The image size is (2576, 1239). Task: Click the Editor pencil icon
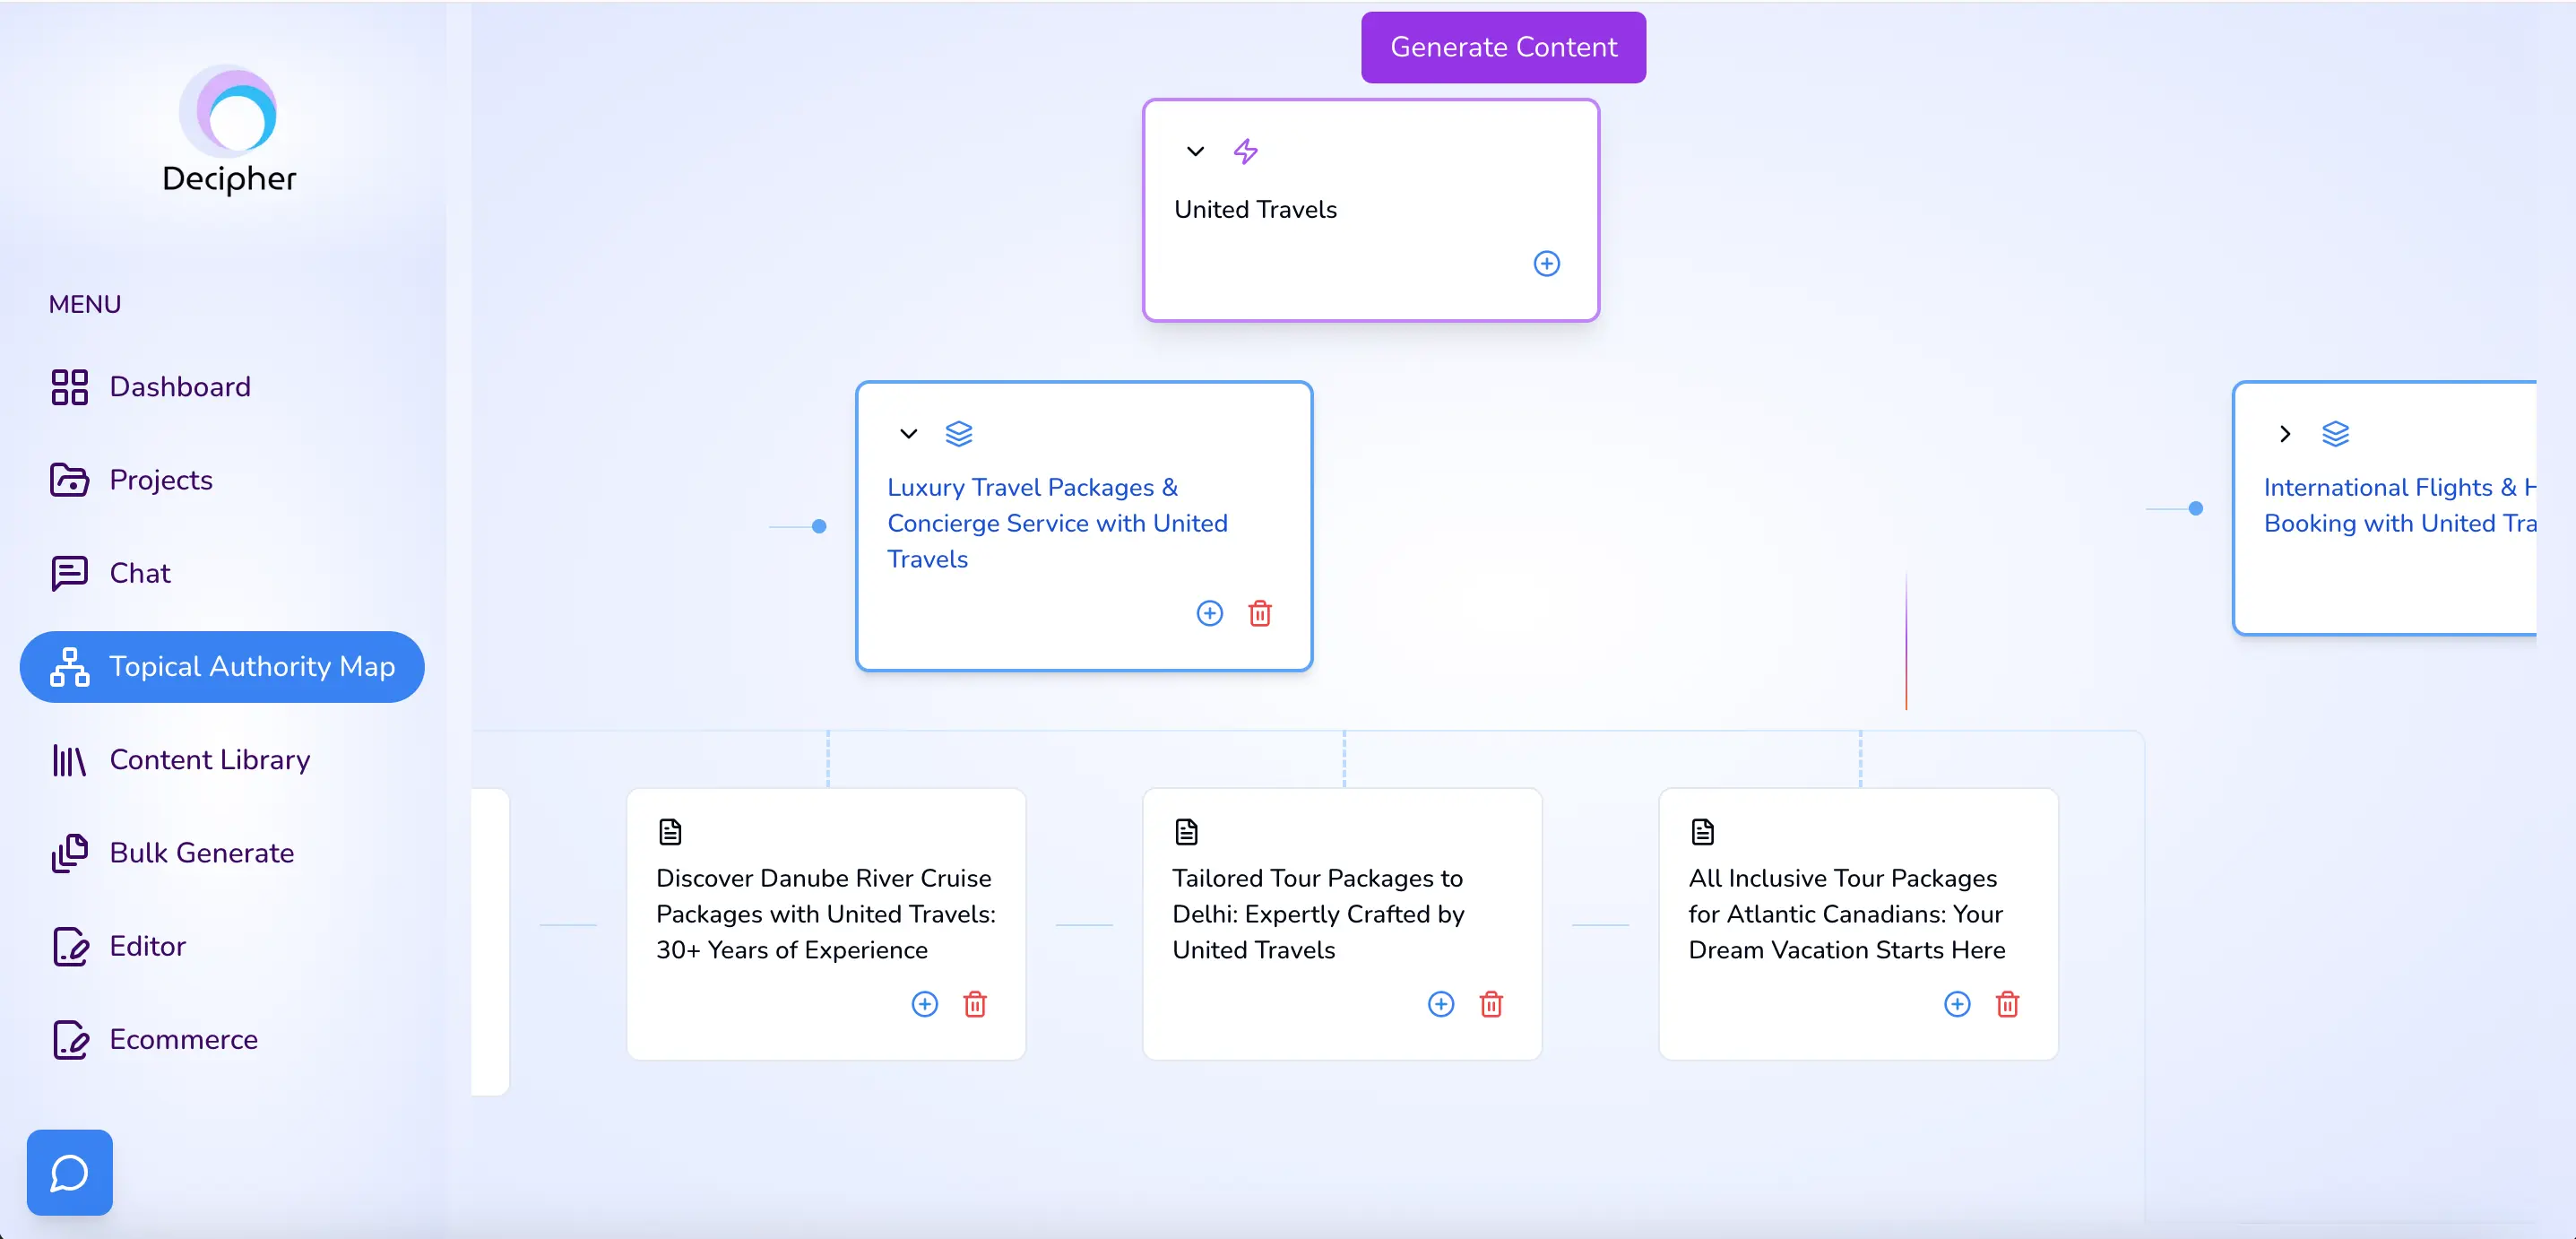coord(69,947)
